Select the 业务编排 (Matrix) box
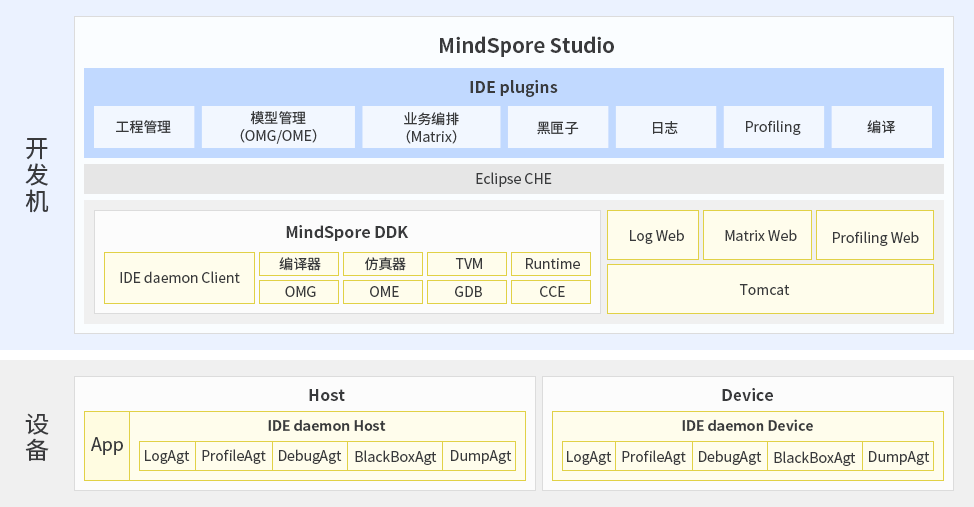The image size is (974, 507). (431, 127)
